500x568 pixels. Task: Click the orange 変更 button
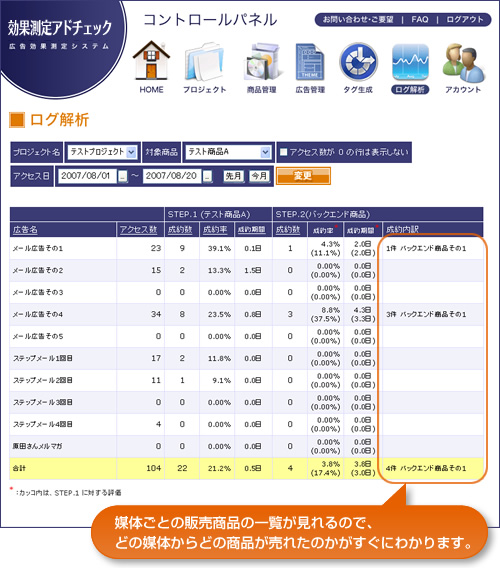pos(303,176)
